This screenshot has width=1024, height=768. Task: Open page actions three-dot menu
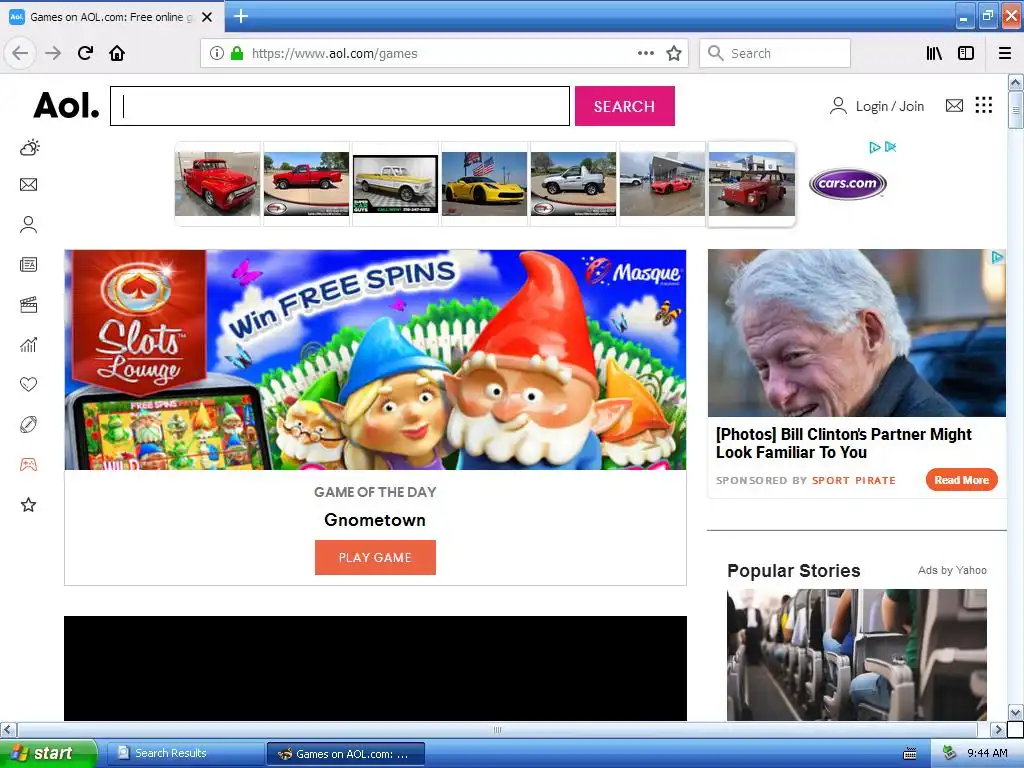(646, 53)
